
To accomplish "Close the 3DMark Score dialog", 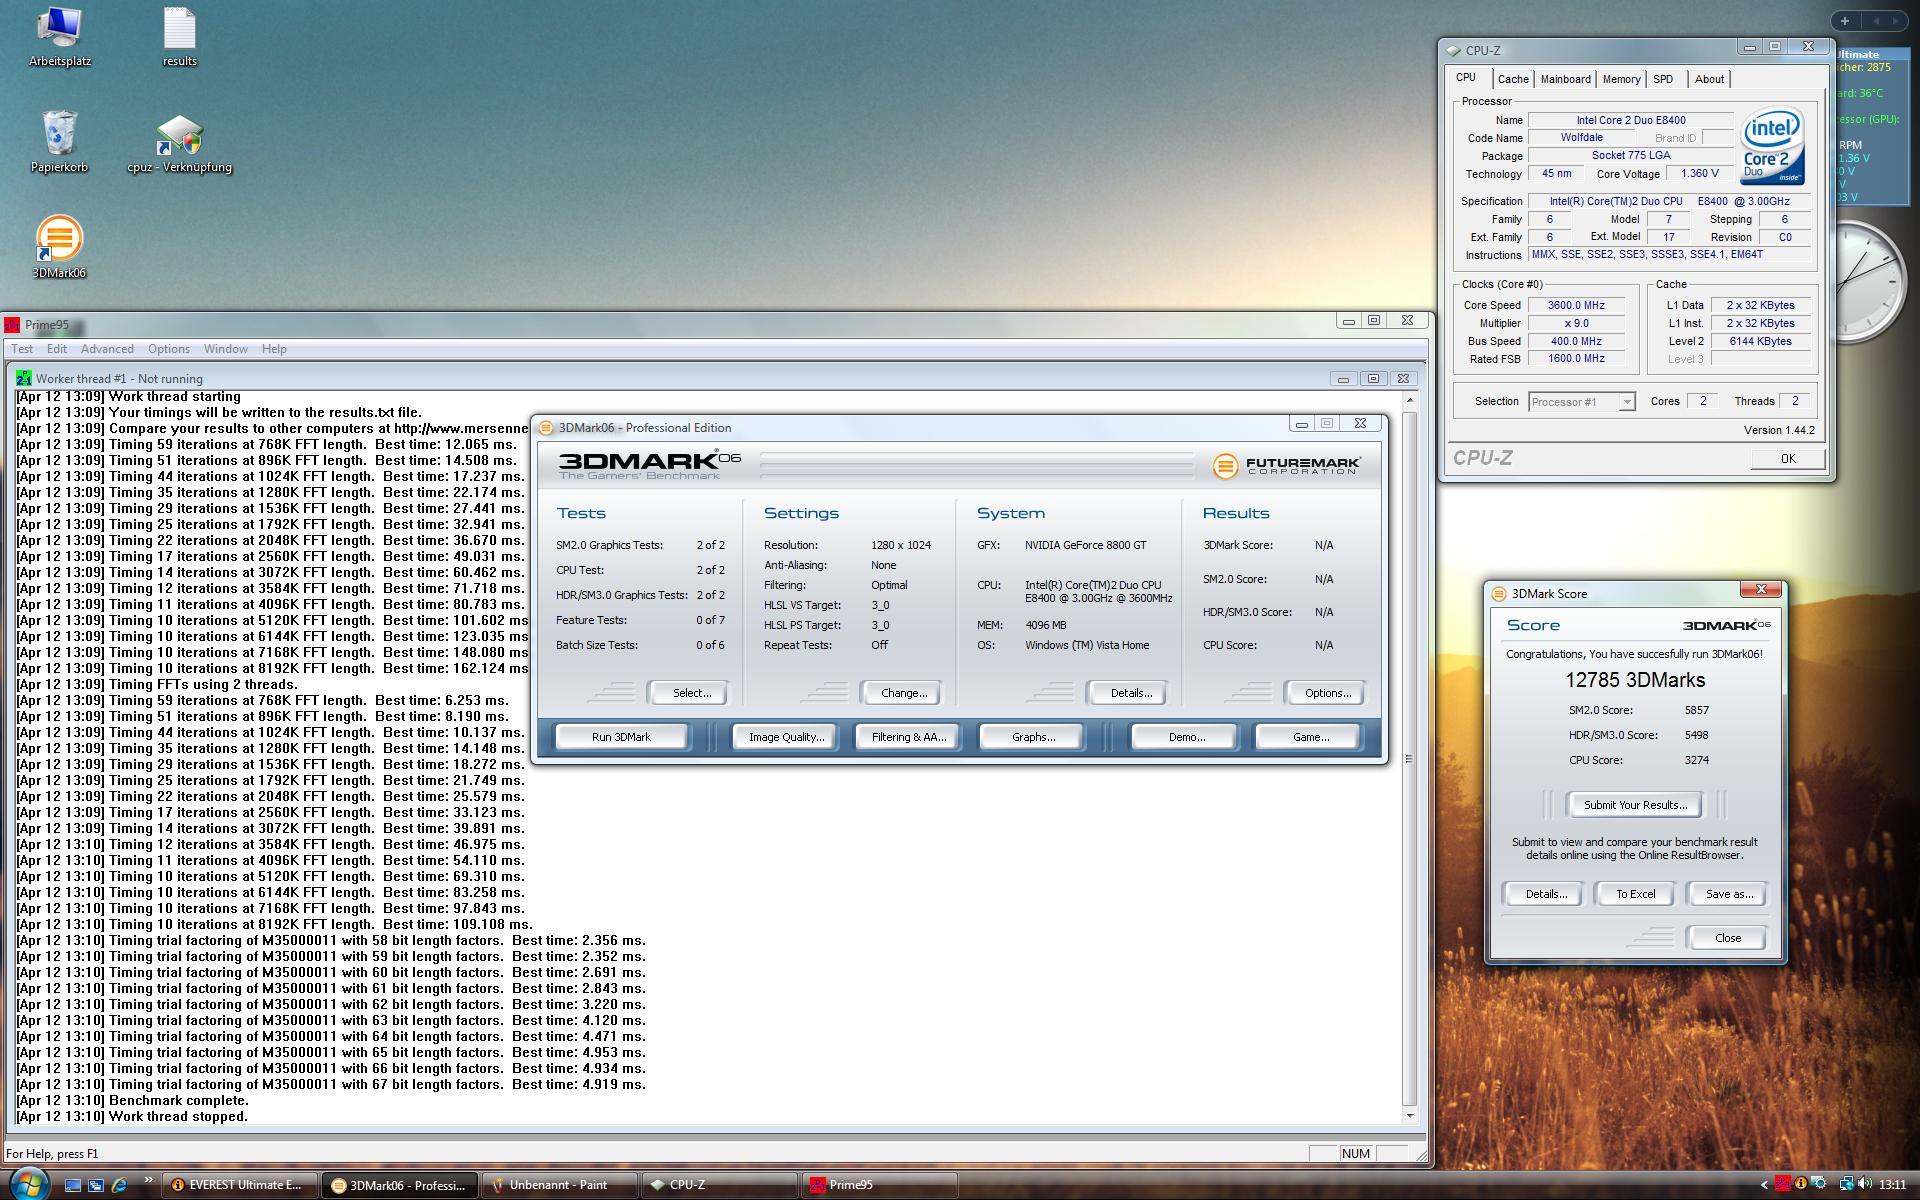I will point(1727,938).
